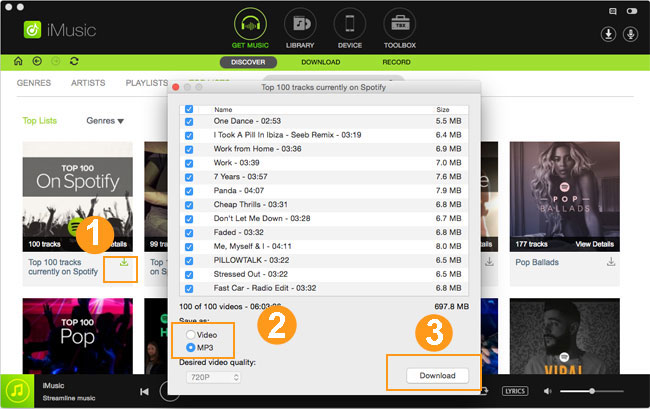Viewport: 650px width, 409px height.
Task: Uncheck the Fast Car - Radio Edit checkbox
Action: (x=189, y=288)
